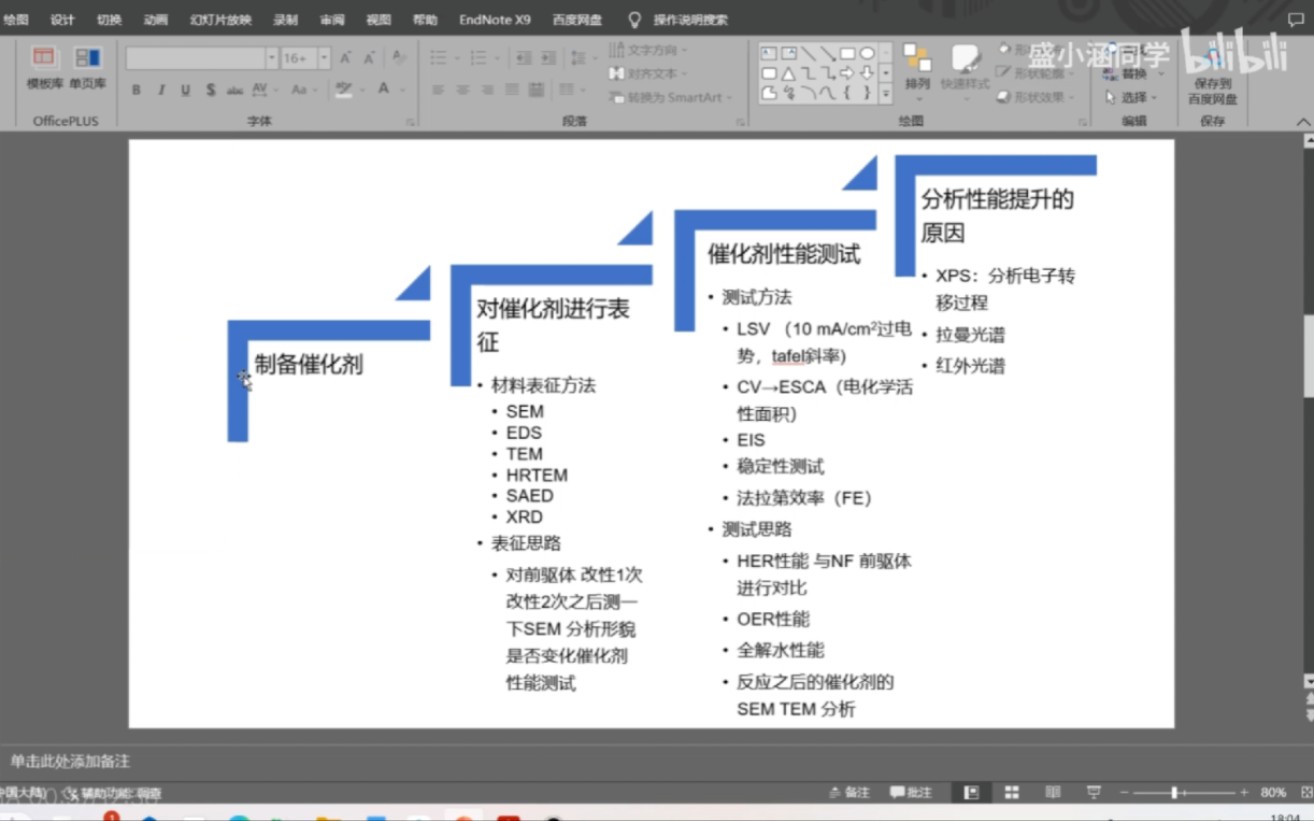The width and height of the screenshot is (1314, 821).
Task: Select the down block arrow shape
Action: click(x=868, y=73)
